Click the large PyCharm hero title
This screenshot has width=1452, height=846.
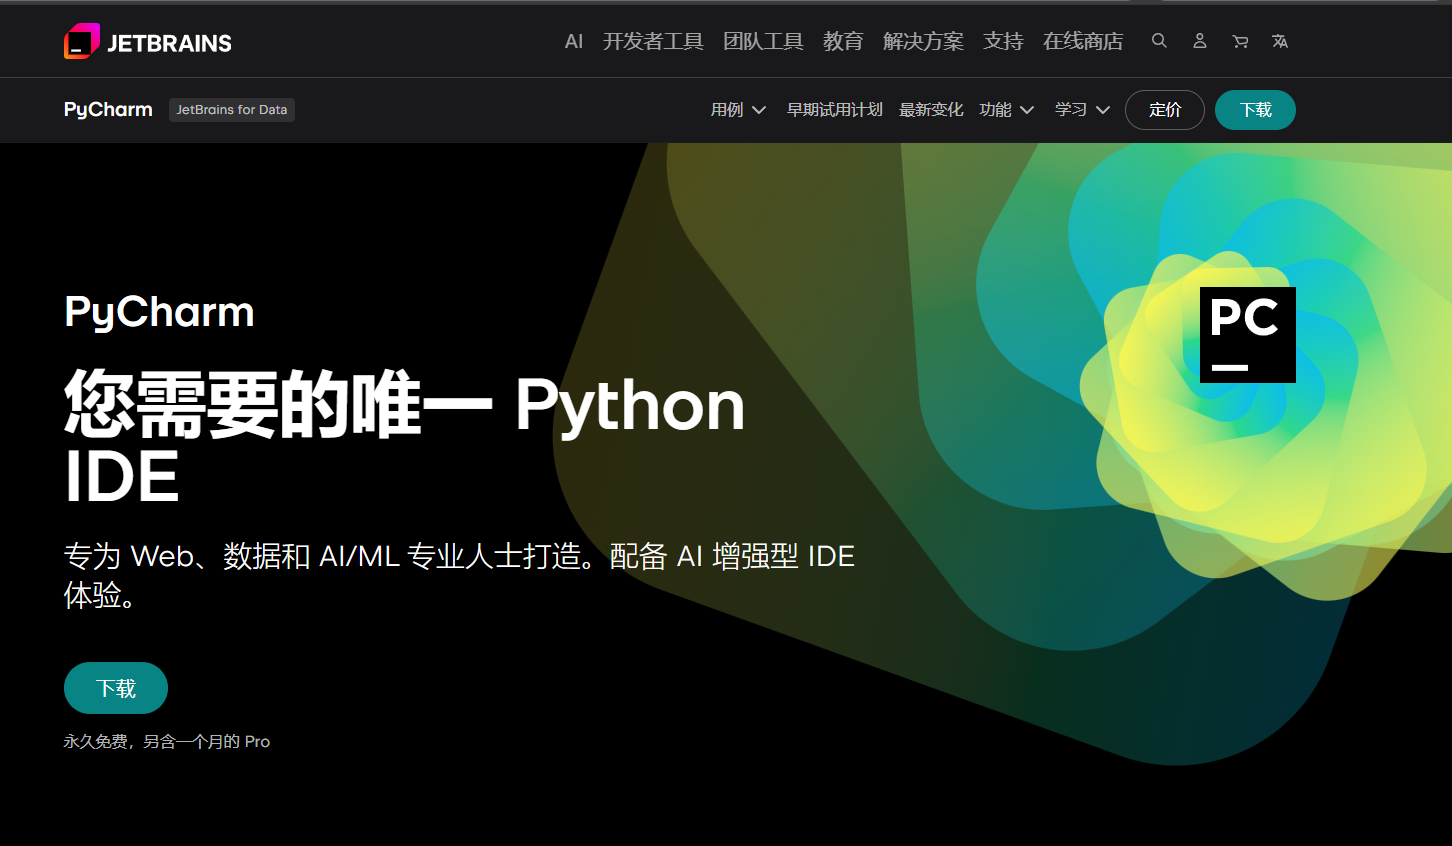[159, 312]
